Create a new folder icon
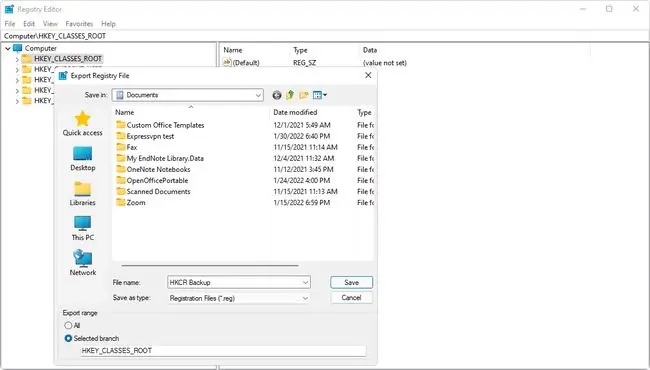Viewport: 650px width, 370px height. [x=304, y=95]
